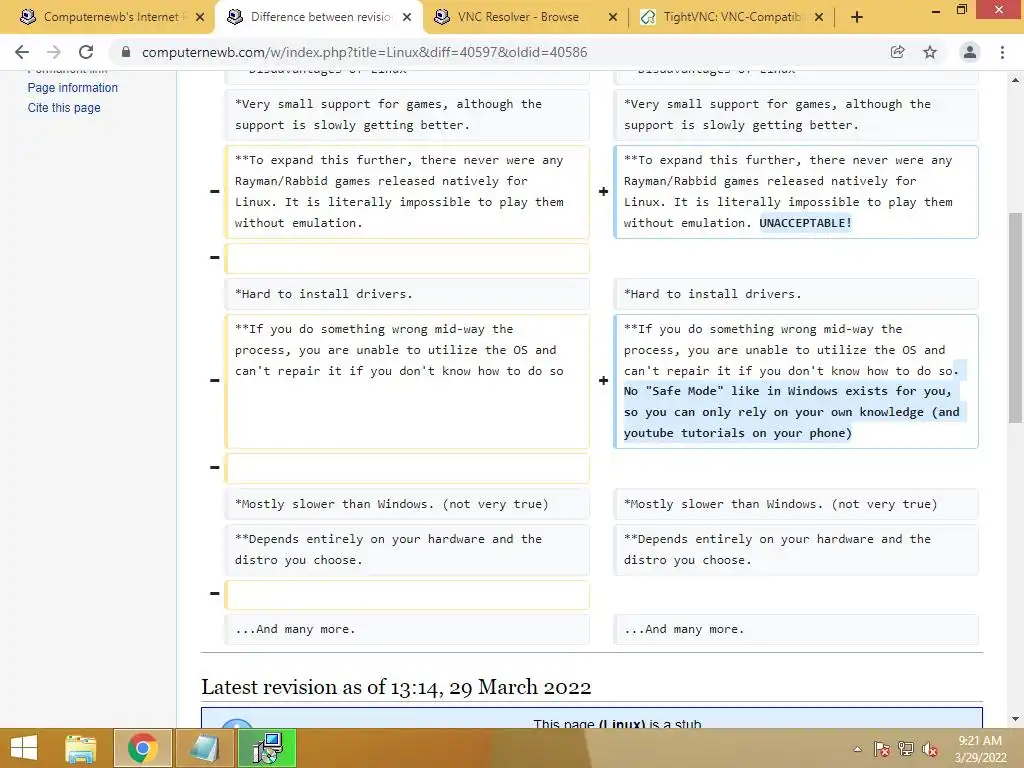Click the Latest revision as of 13:14 heading
The height and width of the screenshot is (768, 1024).
tap(396, 687)
